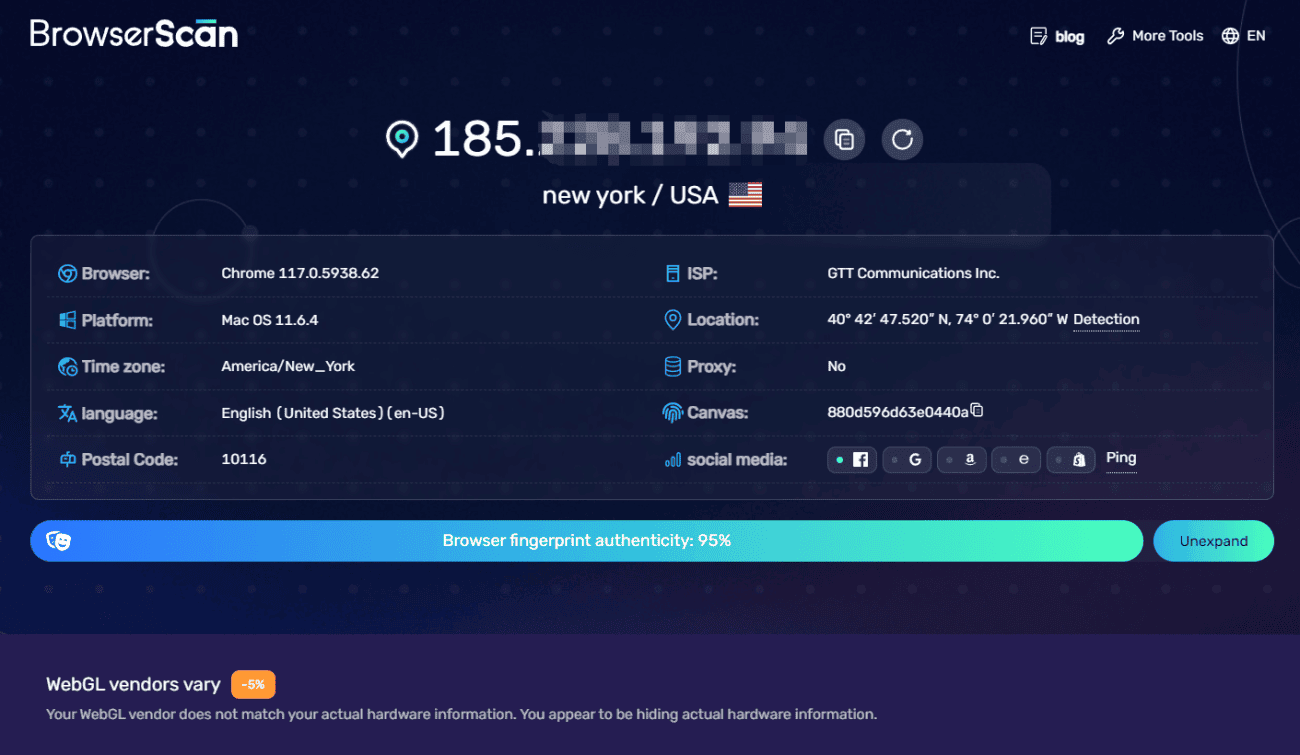This screenshot has width=1300, height=755.
Task: Click the partially hidden IP address
Action: (620, 139)
